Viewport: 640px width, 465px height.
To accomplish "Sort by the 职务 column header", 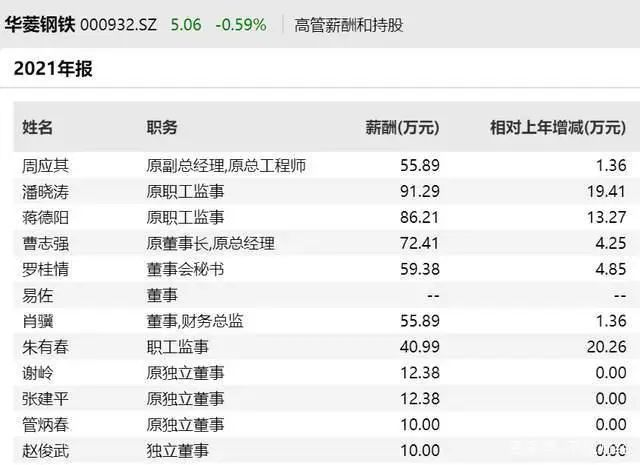I will pos(162,128).
